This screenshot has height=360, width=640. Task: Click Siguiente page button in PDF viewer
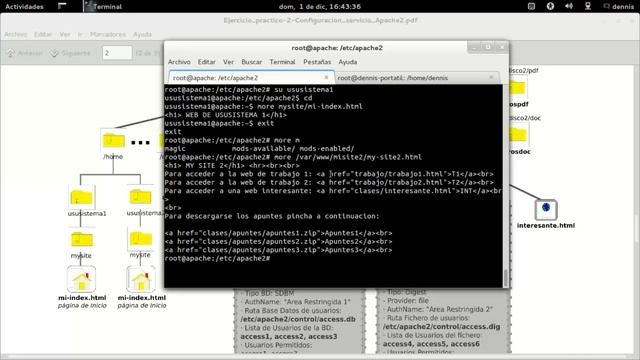point(70,53)
